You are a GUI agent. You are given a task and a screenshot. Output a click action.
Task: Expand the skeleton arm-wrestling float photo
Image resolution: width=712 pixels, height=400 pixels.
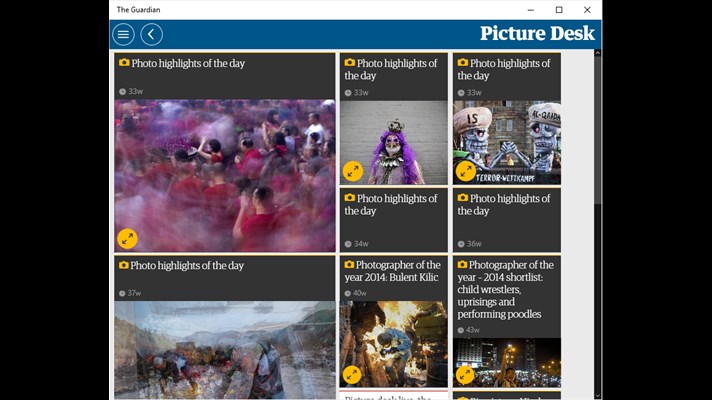click(x=465, y=171)
